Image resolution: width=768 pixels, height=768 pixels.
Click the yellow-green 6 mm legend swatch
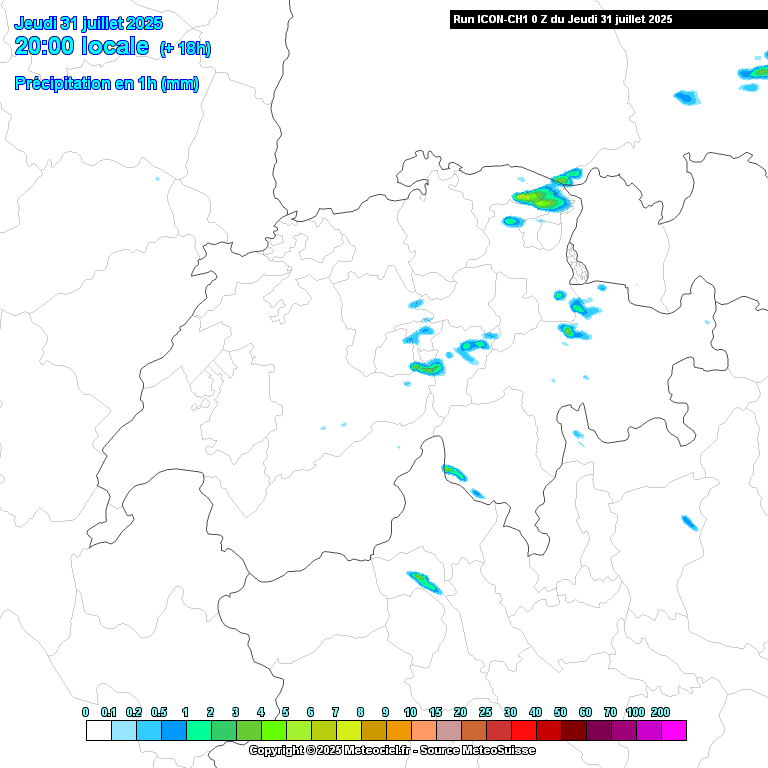(x=324, y=730)
